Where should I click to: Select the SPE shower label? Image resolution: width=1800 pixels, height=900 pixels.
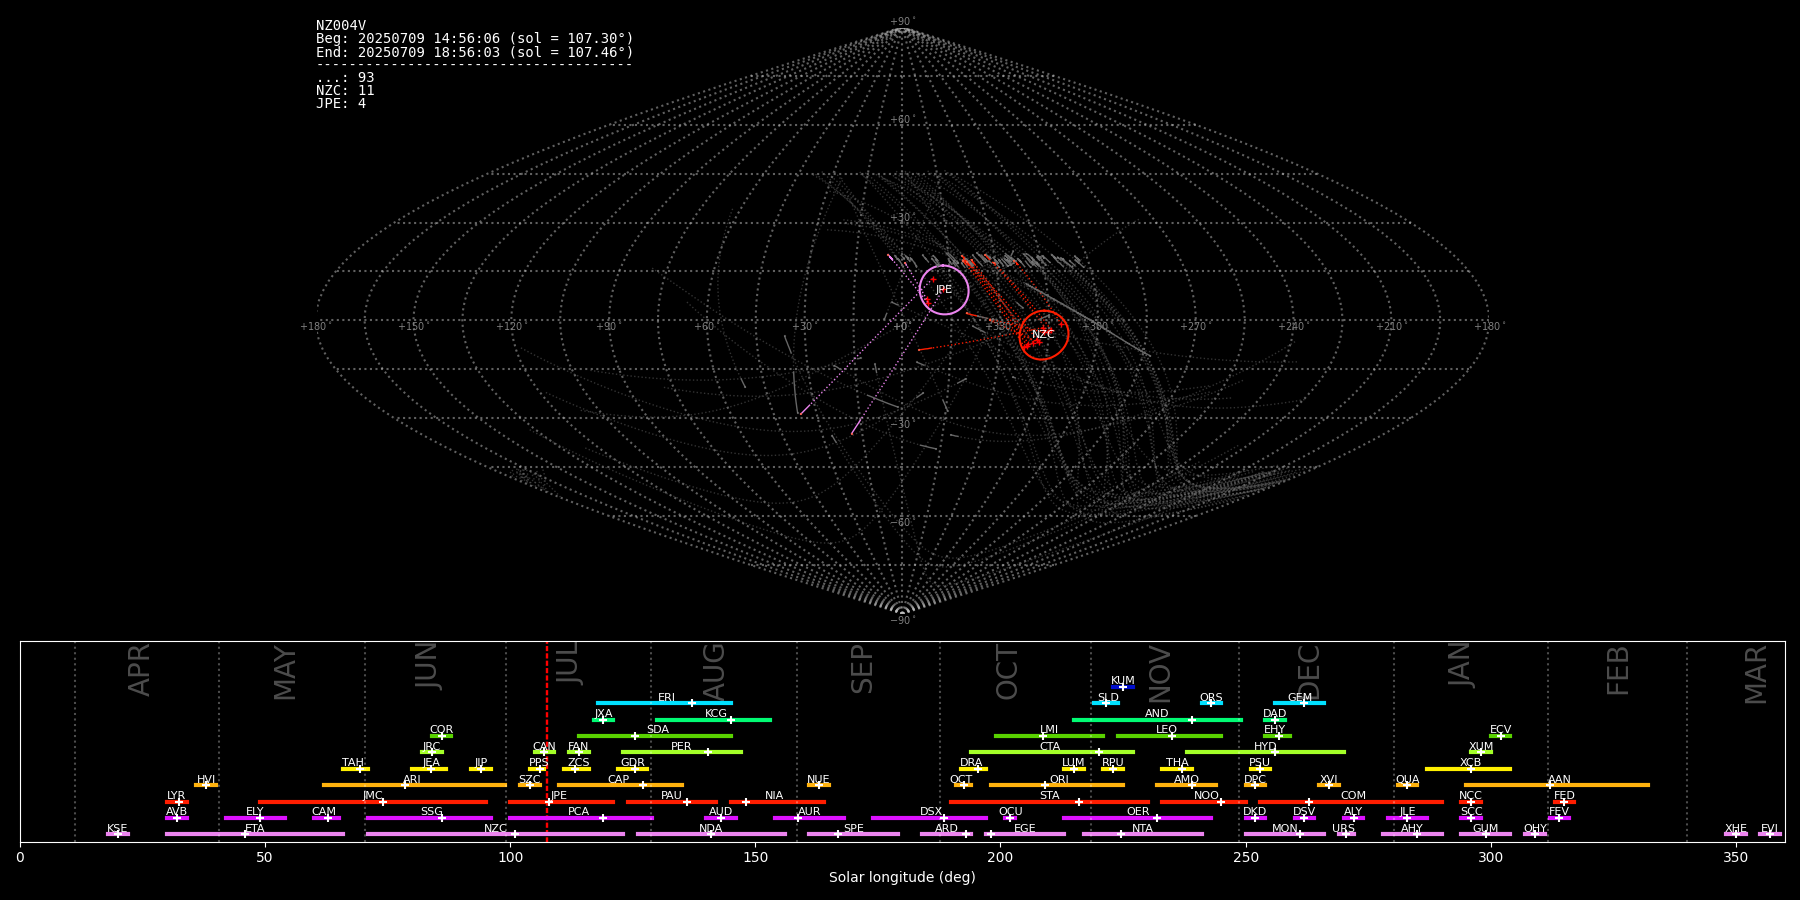point(853,829)
